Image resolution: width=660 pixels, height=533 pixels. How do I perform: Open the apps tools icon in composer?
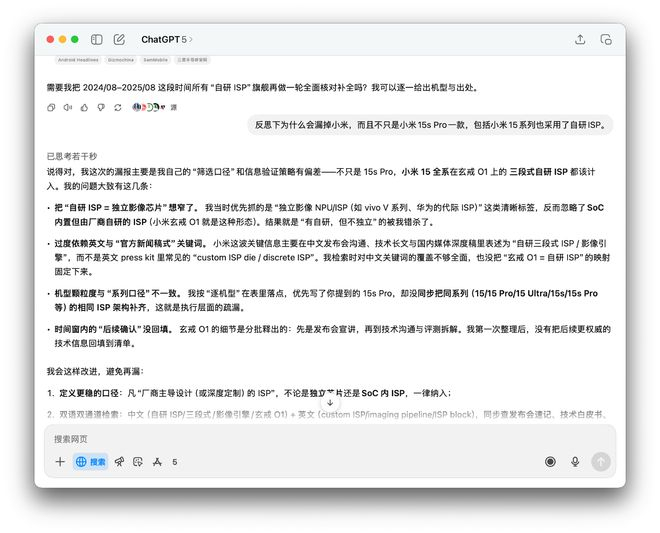157,462
